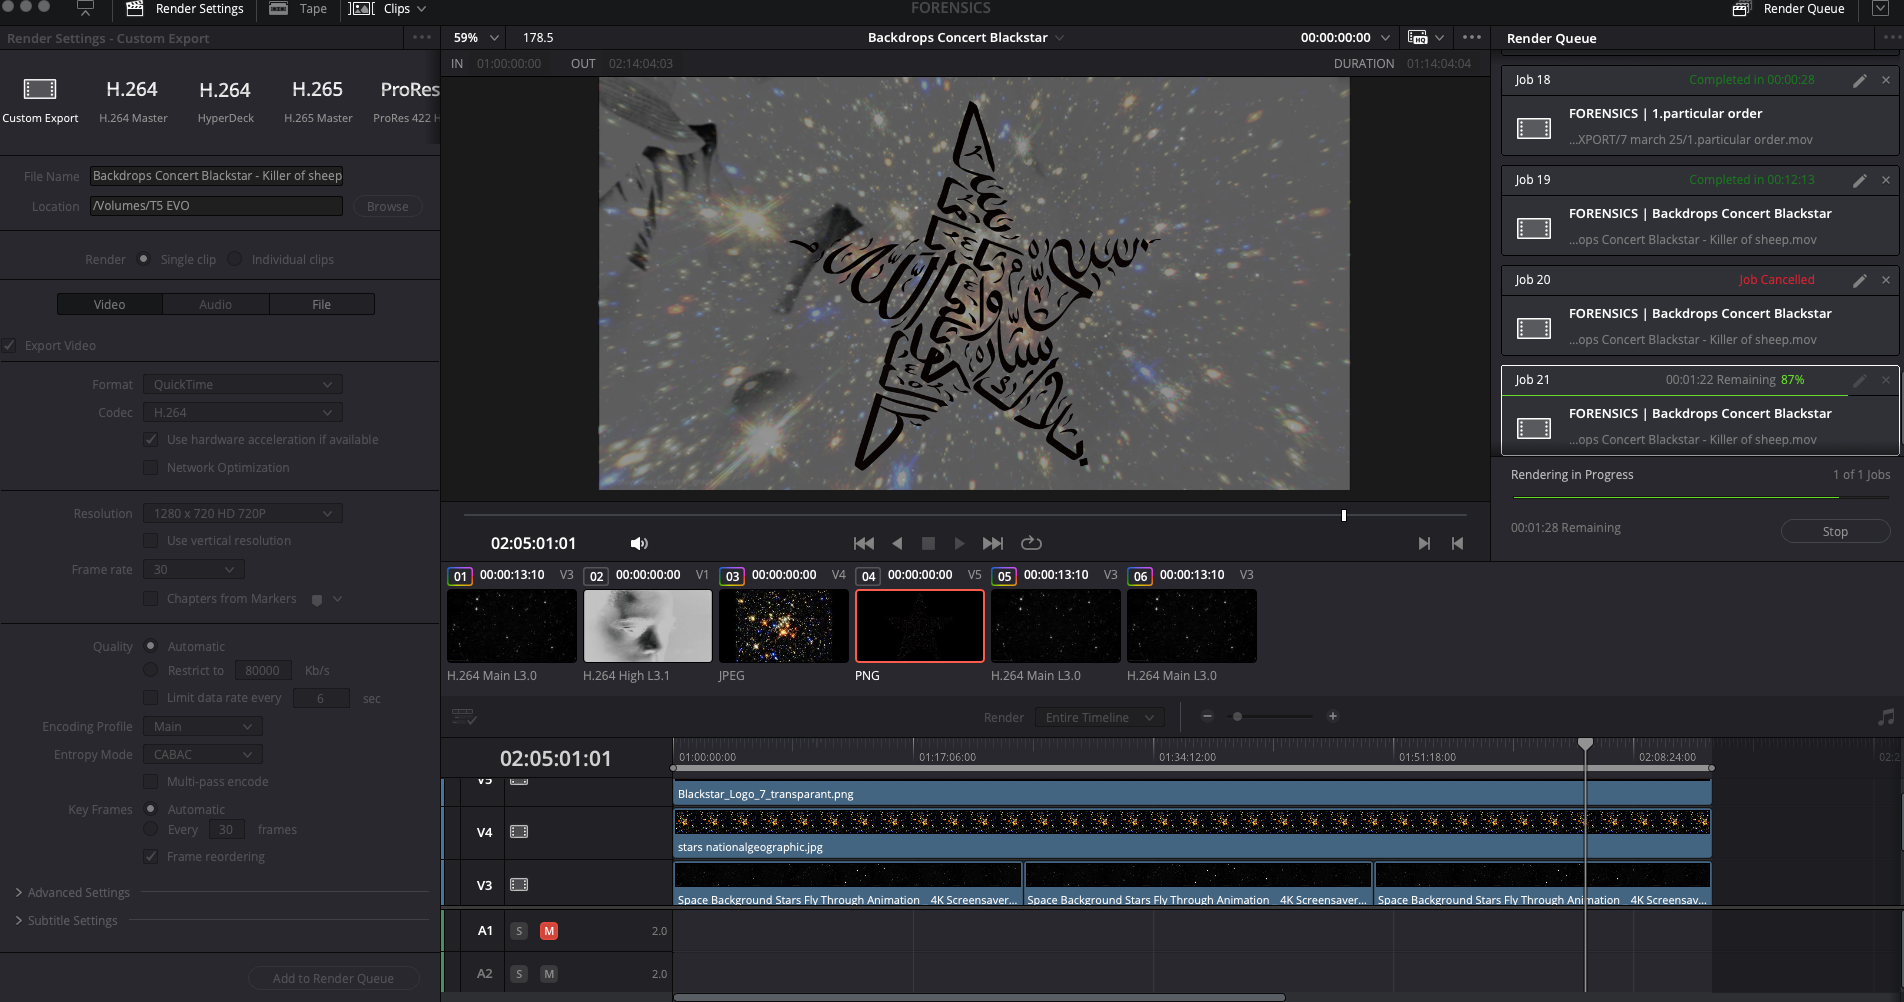Click the V3 track film icon
The width and height of the screenshot is (1904, 1002).
point(519,885)
